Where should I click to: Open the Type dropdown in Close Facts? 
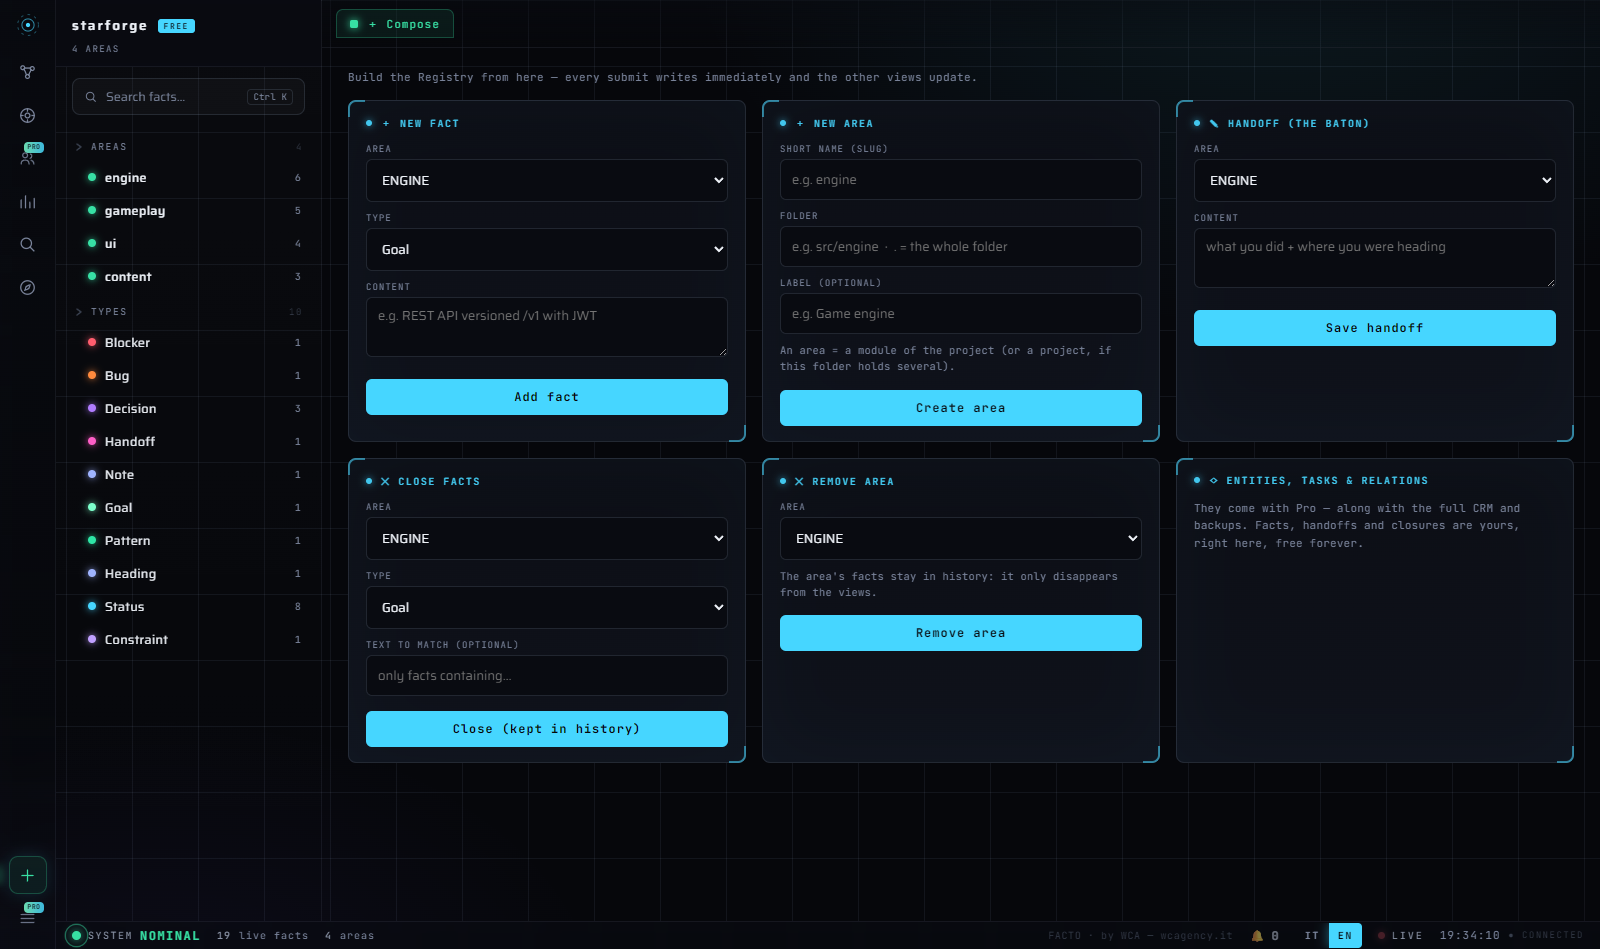(547, 608)
